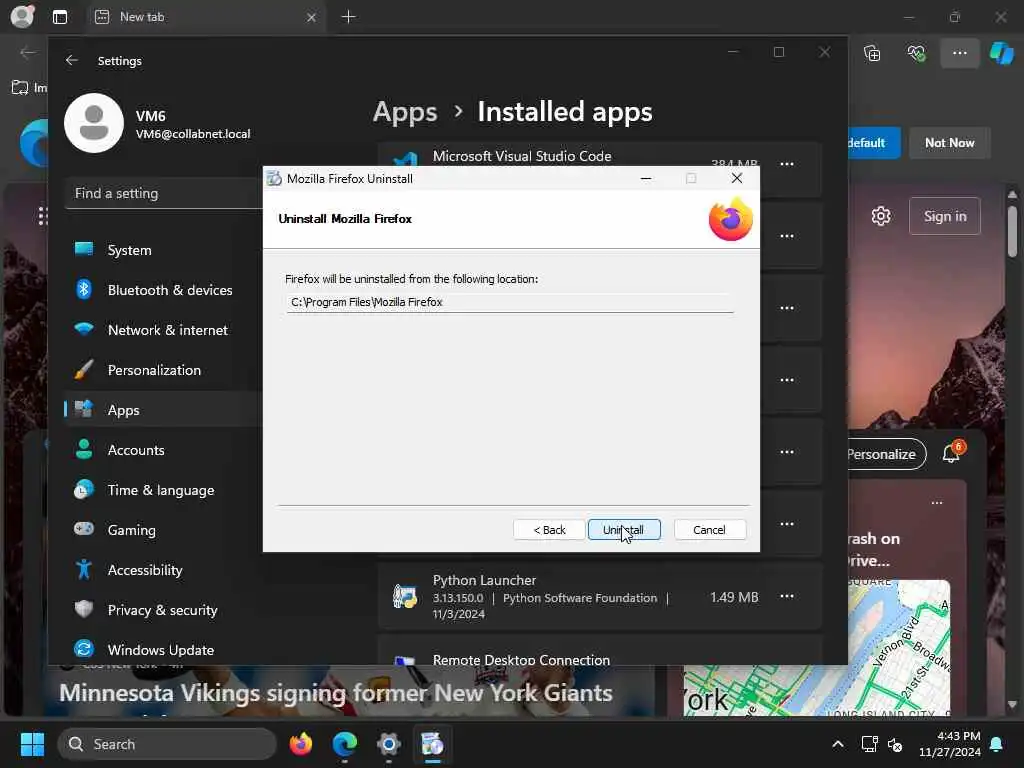Click the uninstaller icon in taskbar

click(432, 744)
